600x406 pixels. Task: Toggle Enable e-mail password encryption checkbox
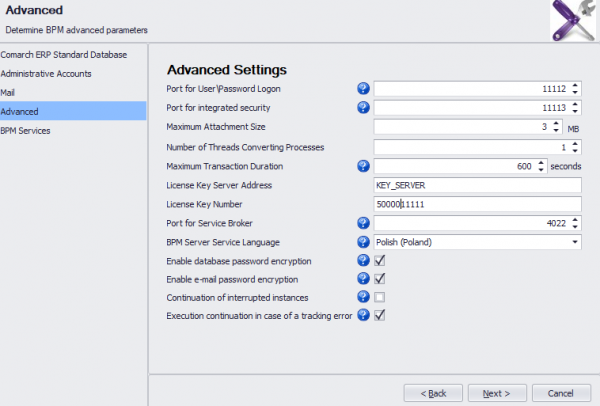click(x=380, y=279)
